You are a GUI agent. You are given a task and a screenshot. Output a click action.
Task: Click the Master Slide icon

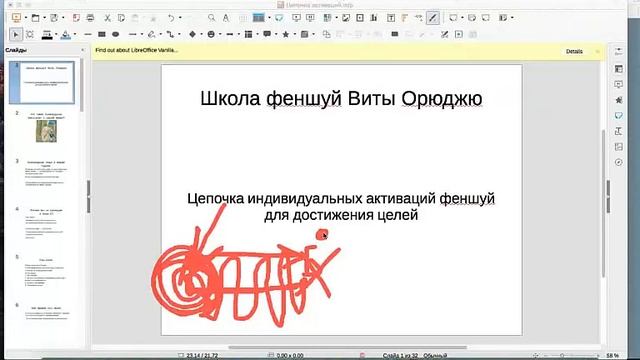(x=279, y=18)
